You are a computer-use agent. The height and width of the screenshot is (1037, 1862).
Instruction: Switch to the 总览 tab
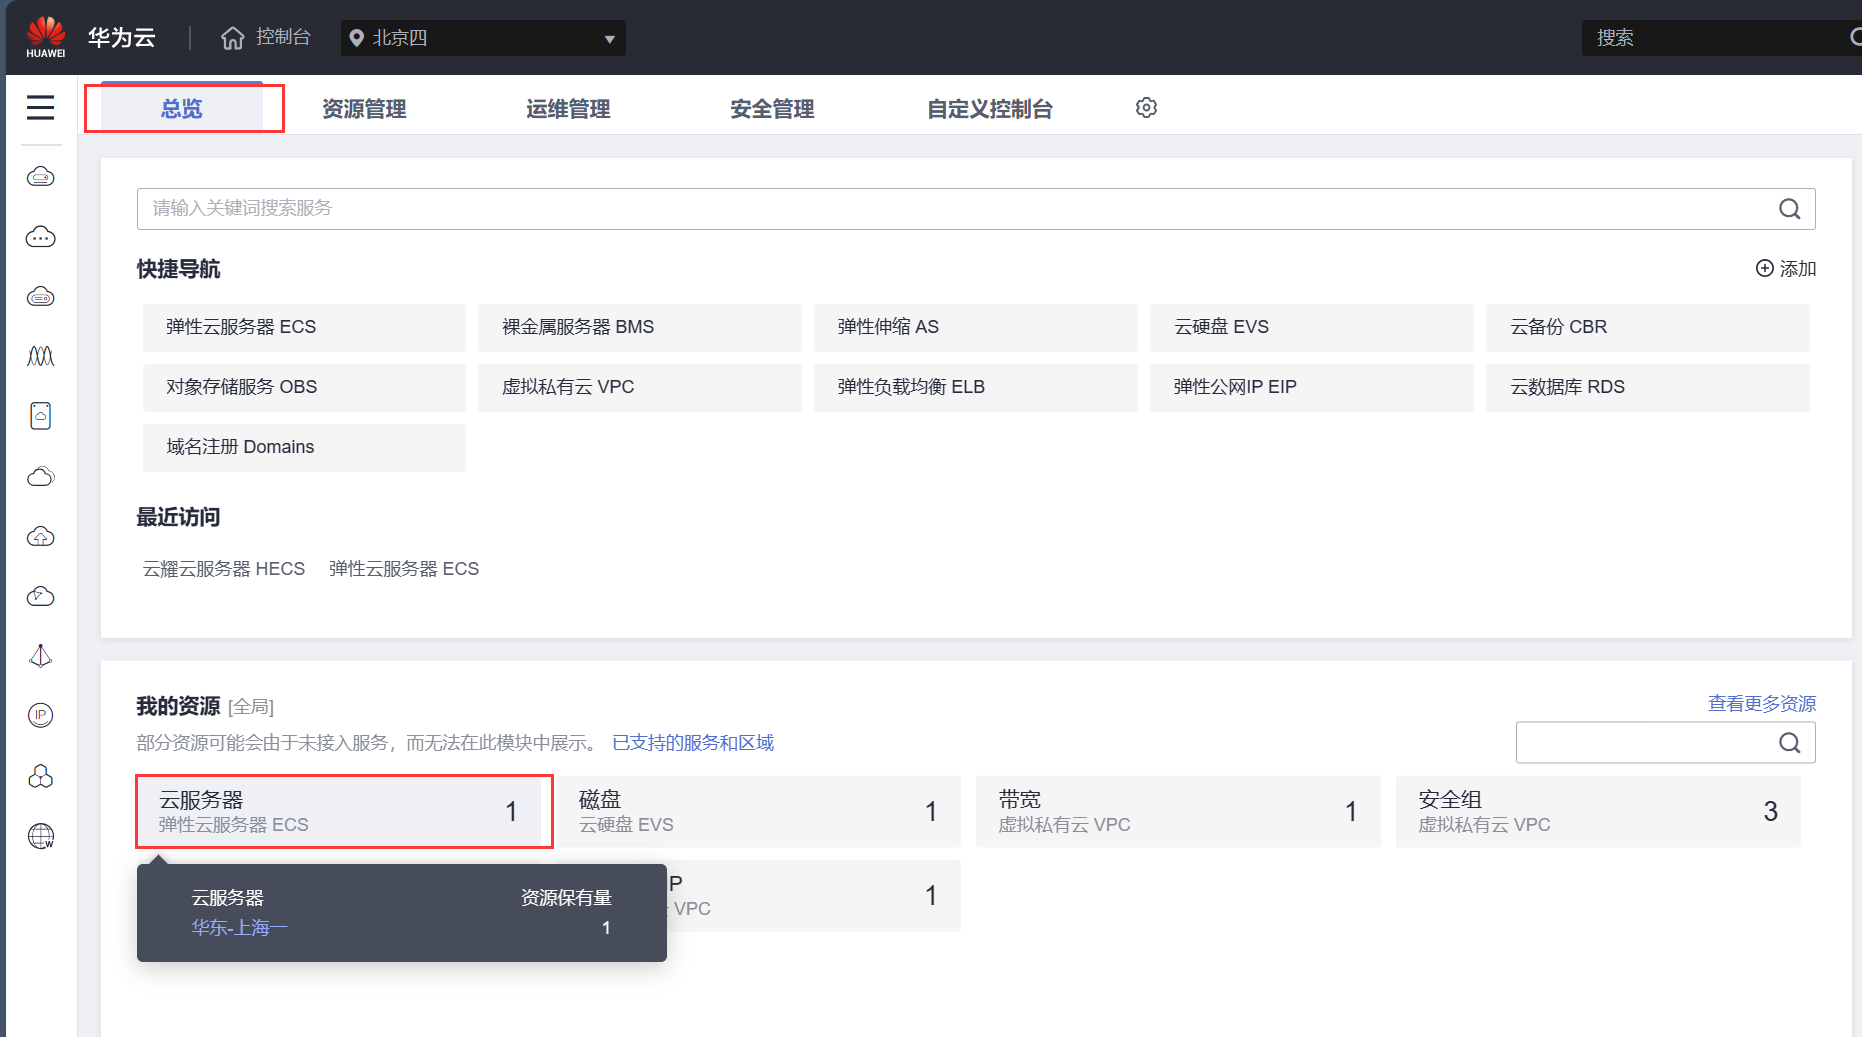pos(182,108)
